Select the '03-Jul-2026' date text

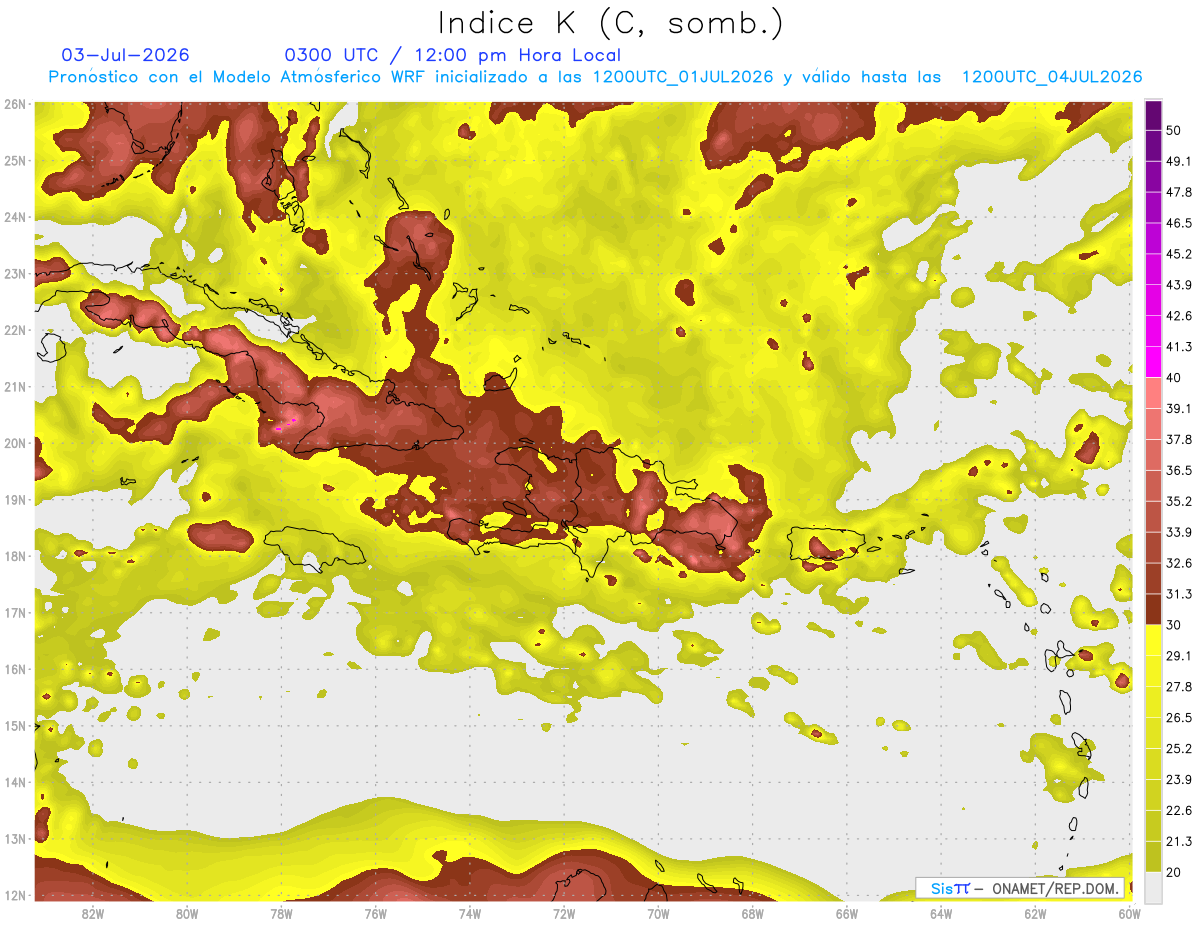point(125,55)
